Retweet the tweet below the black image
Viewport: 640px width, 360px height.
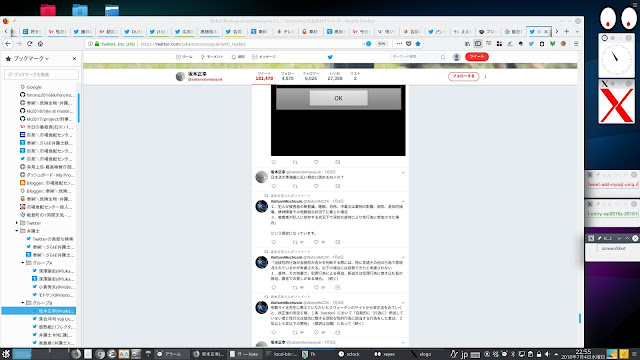[295, 162]
